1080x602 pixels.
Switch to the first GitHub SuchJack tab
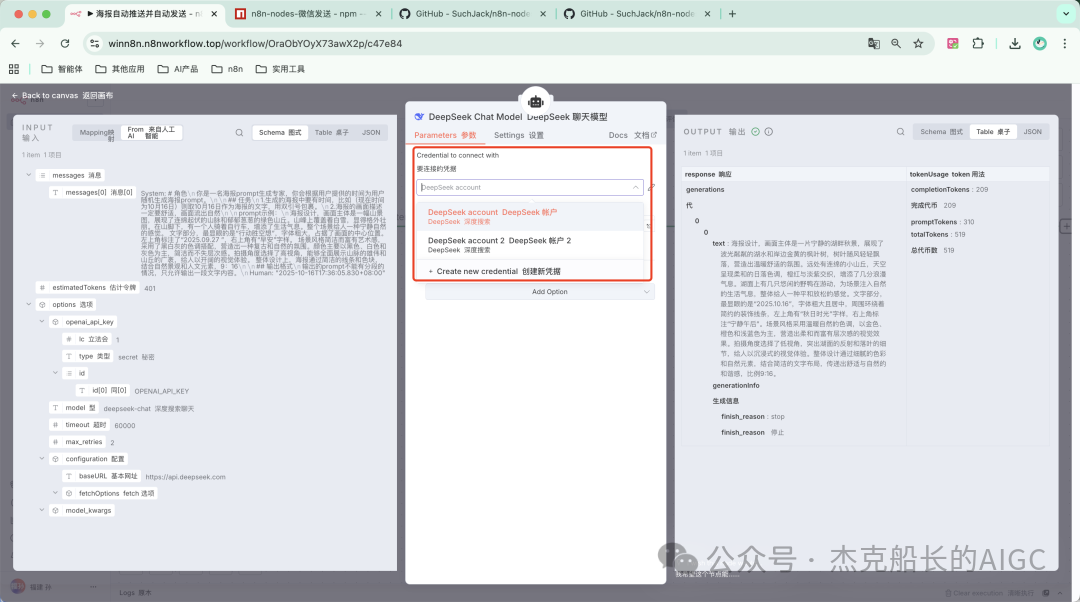[x=472, y=14]
